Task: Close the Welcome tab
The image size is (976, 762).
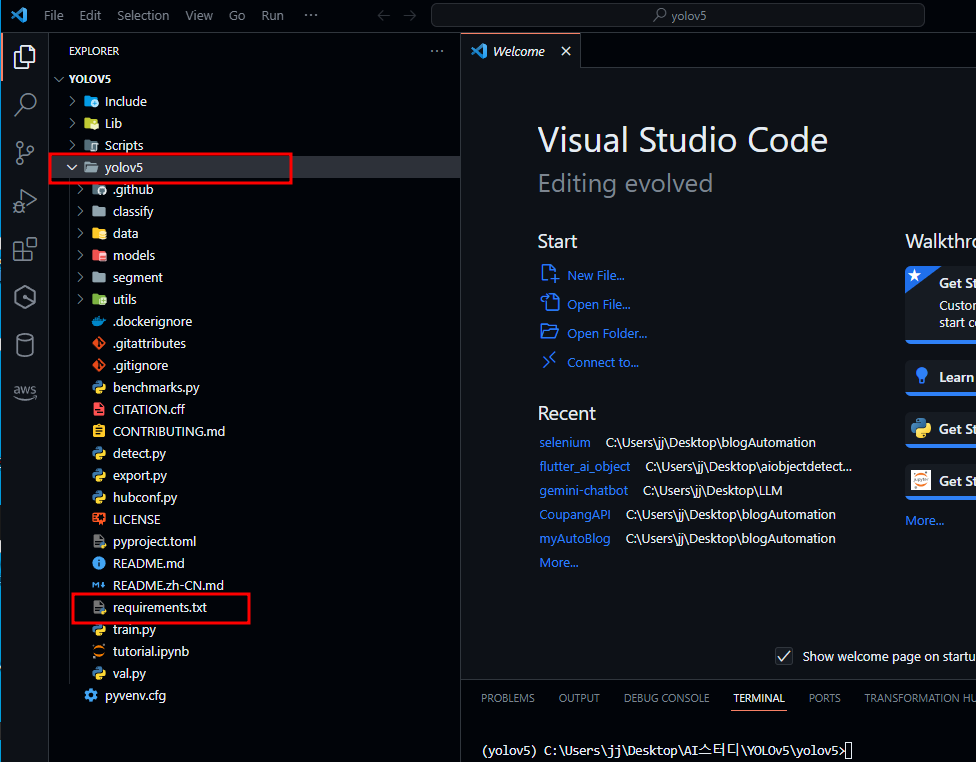Action: pyautogui.click(x=566, y=51)
